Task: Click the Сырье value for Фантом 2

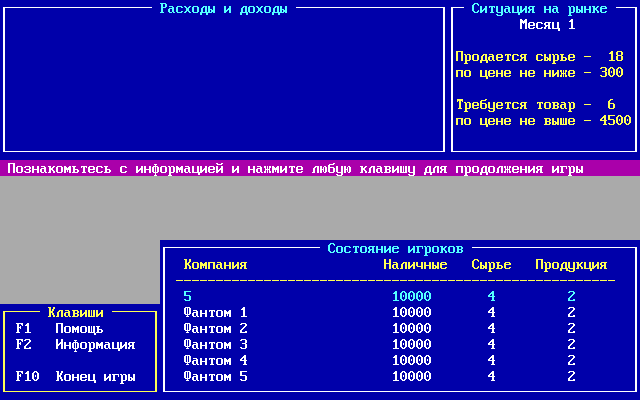Action: tap(491, 328)
